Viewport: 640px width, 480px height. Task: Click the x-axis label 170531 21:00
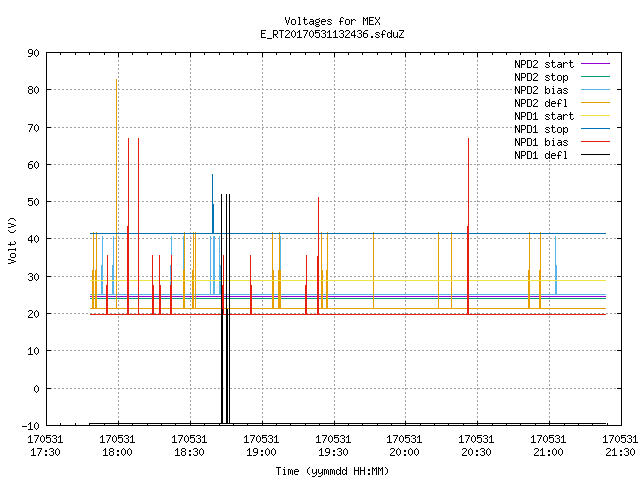coord(548,446)
